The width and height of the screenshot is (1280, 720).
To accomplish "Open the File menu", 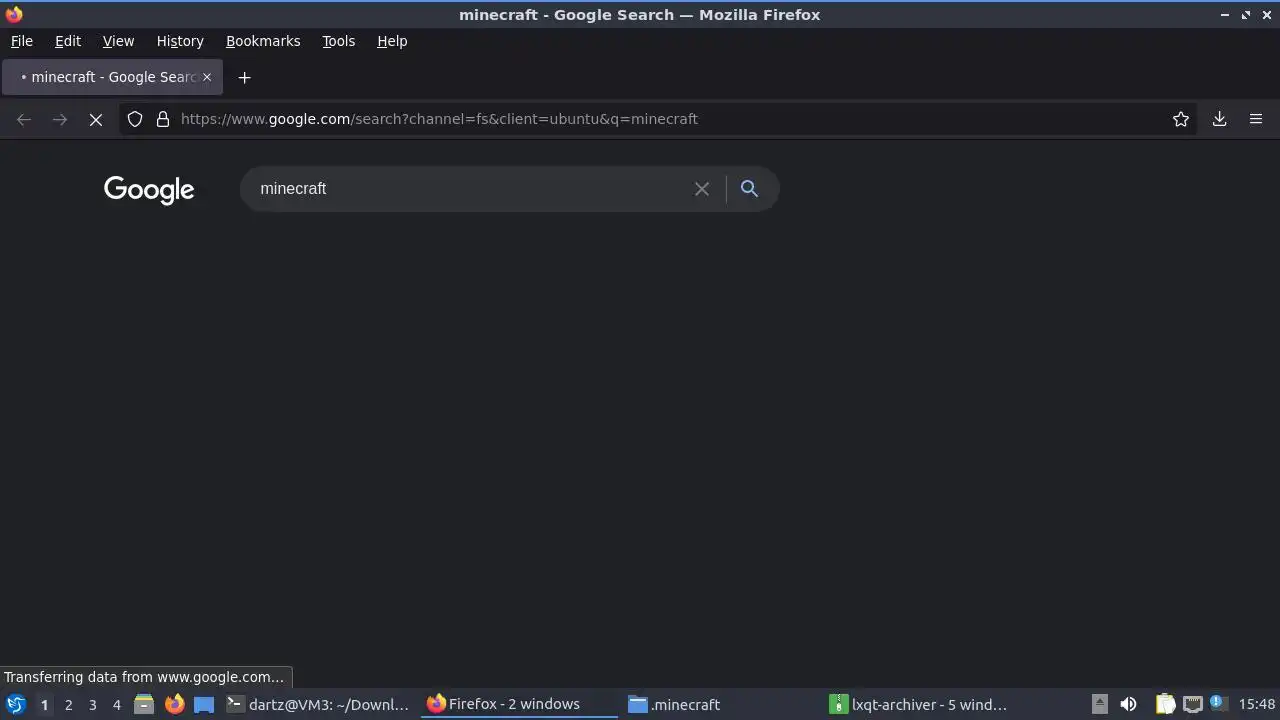I will point(22,41).
